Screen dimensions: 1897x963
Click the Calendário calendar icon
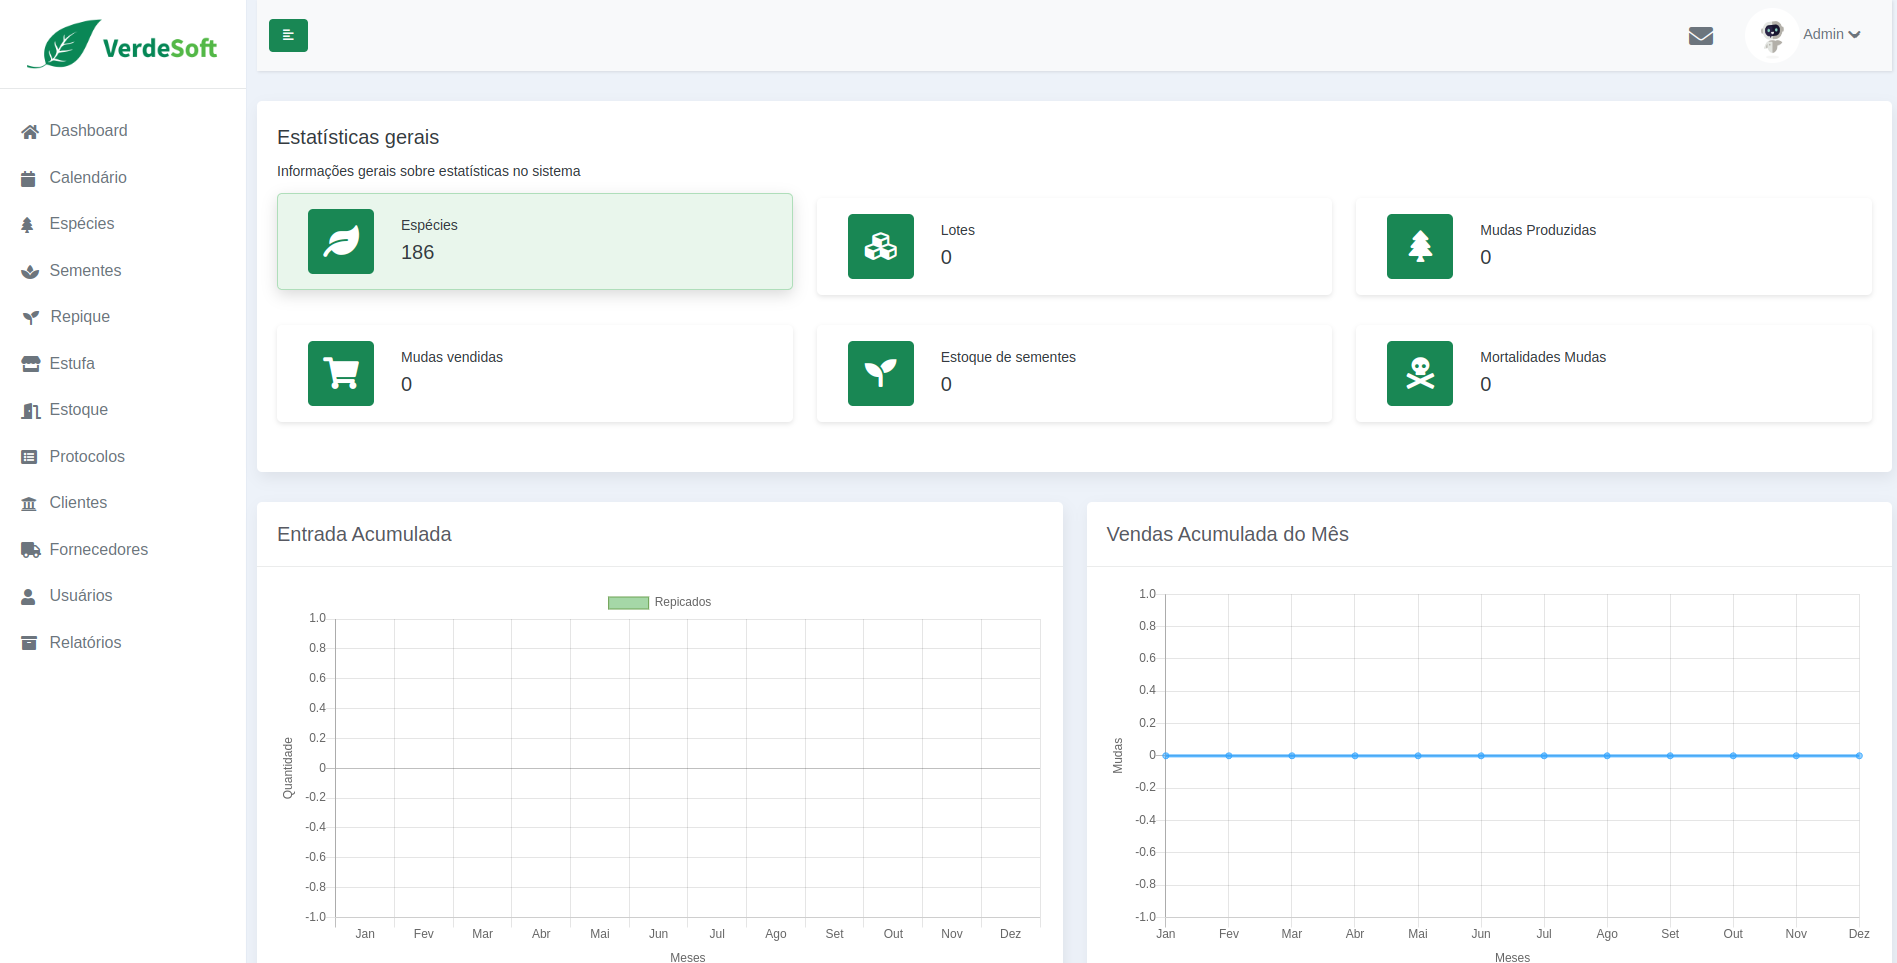[29, 178]
